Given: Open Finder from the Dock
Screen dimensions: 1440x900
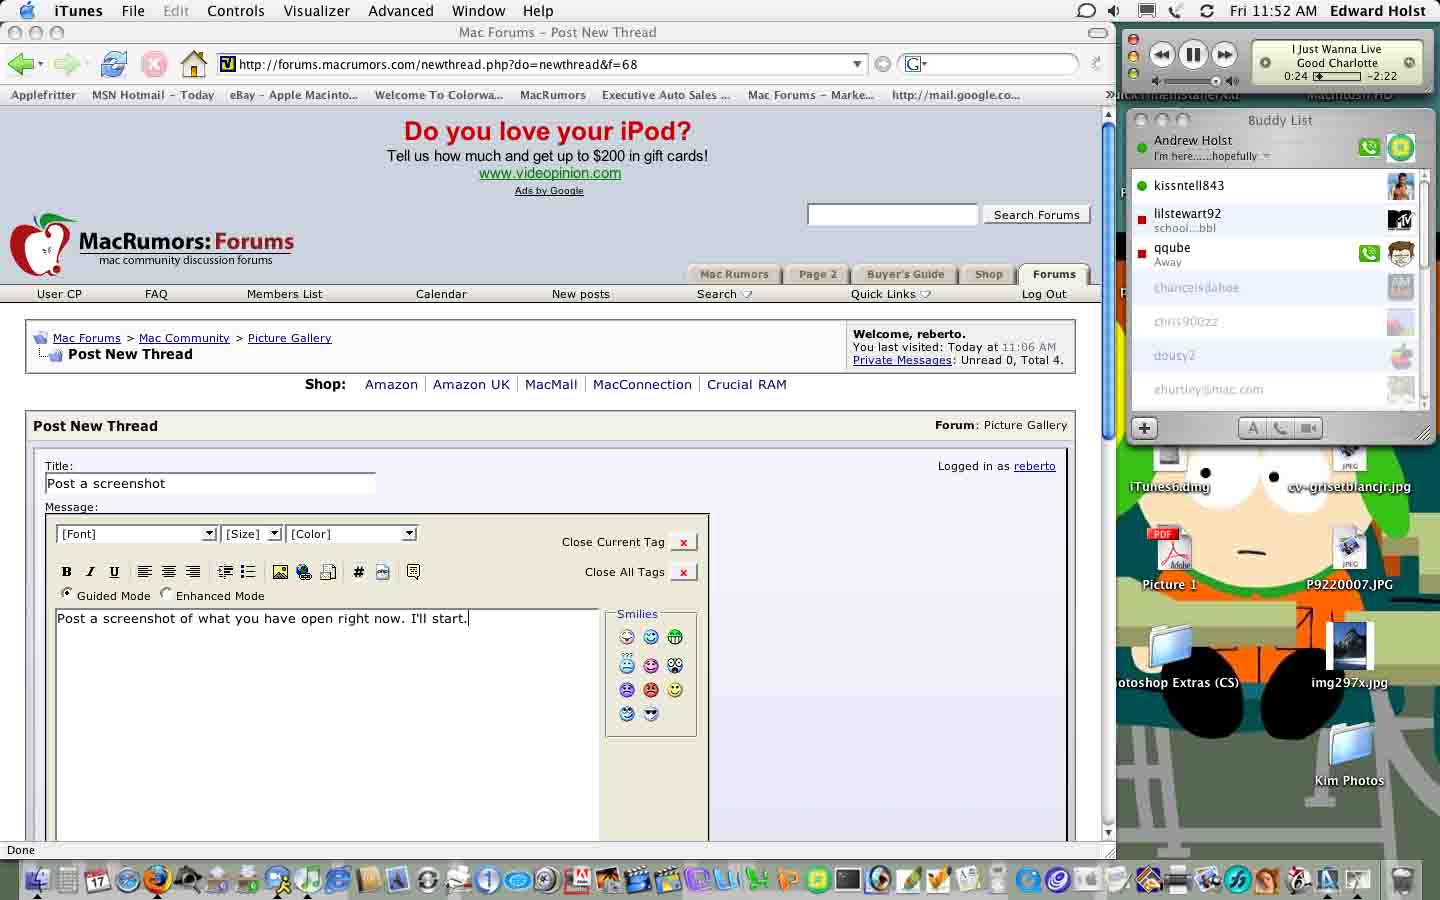Looking at the screenshot, I should (x=36, y=880).
